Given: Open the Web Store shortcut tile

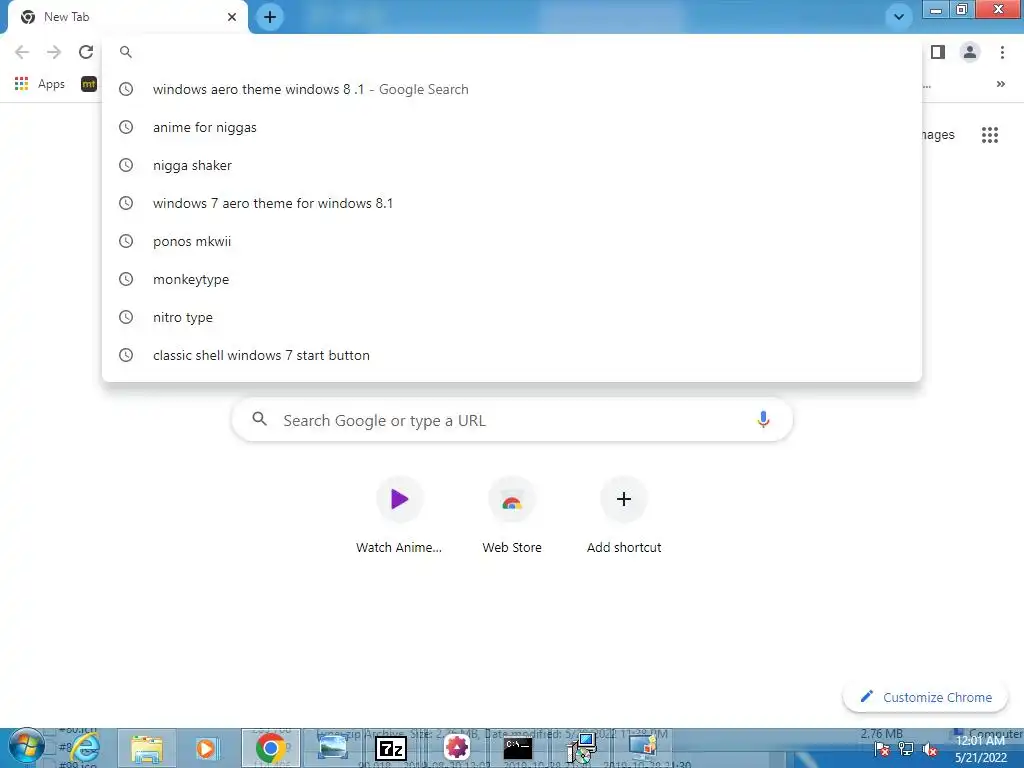Looking at the screenshot, I should click(x=512, y=516).
